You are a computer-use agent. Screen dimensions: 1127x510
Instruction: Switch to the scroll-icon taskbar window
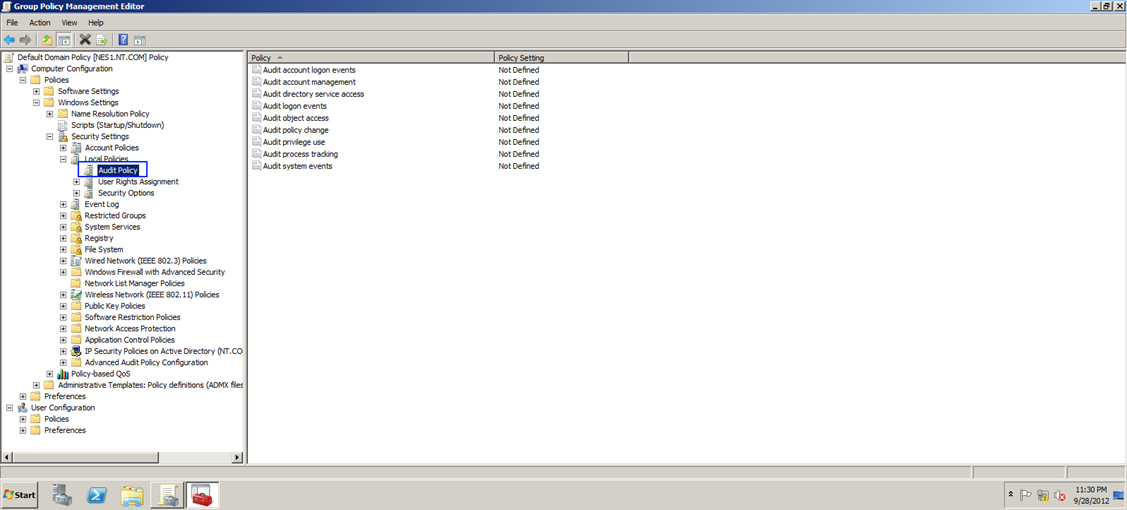pos(169,495)
